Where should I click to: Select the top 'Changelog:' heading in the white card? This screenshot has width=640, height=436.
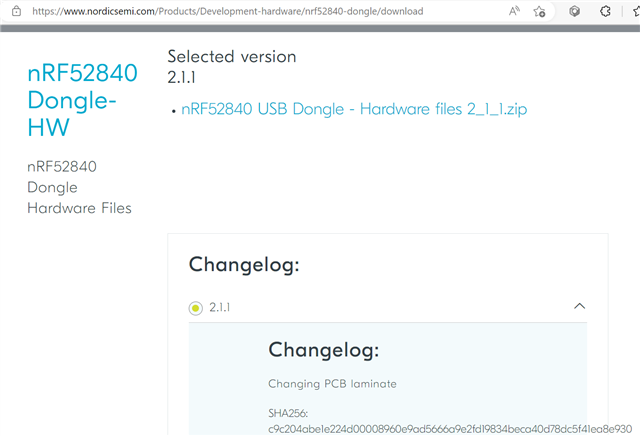click(x=244, y=265)
